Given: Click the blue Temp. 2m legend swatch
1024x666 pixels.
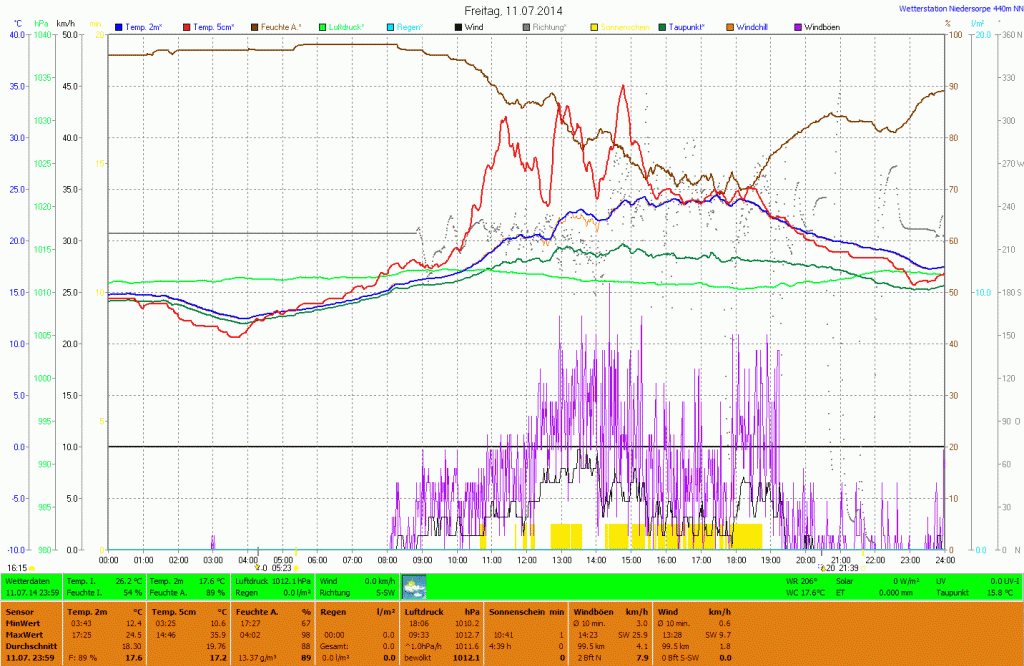Looking at the screenshot, I should 120,27.
